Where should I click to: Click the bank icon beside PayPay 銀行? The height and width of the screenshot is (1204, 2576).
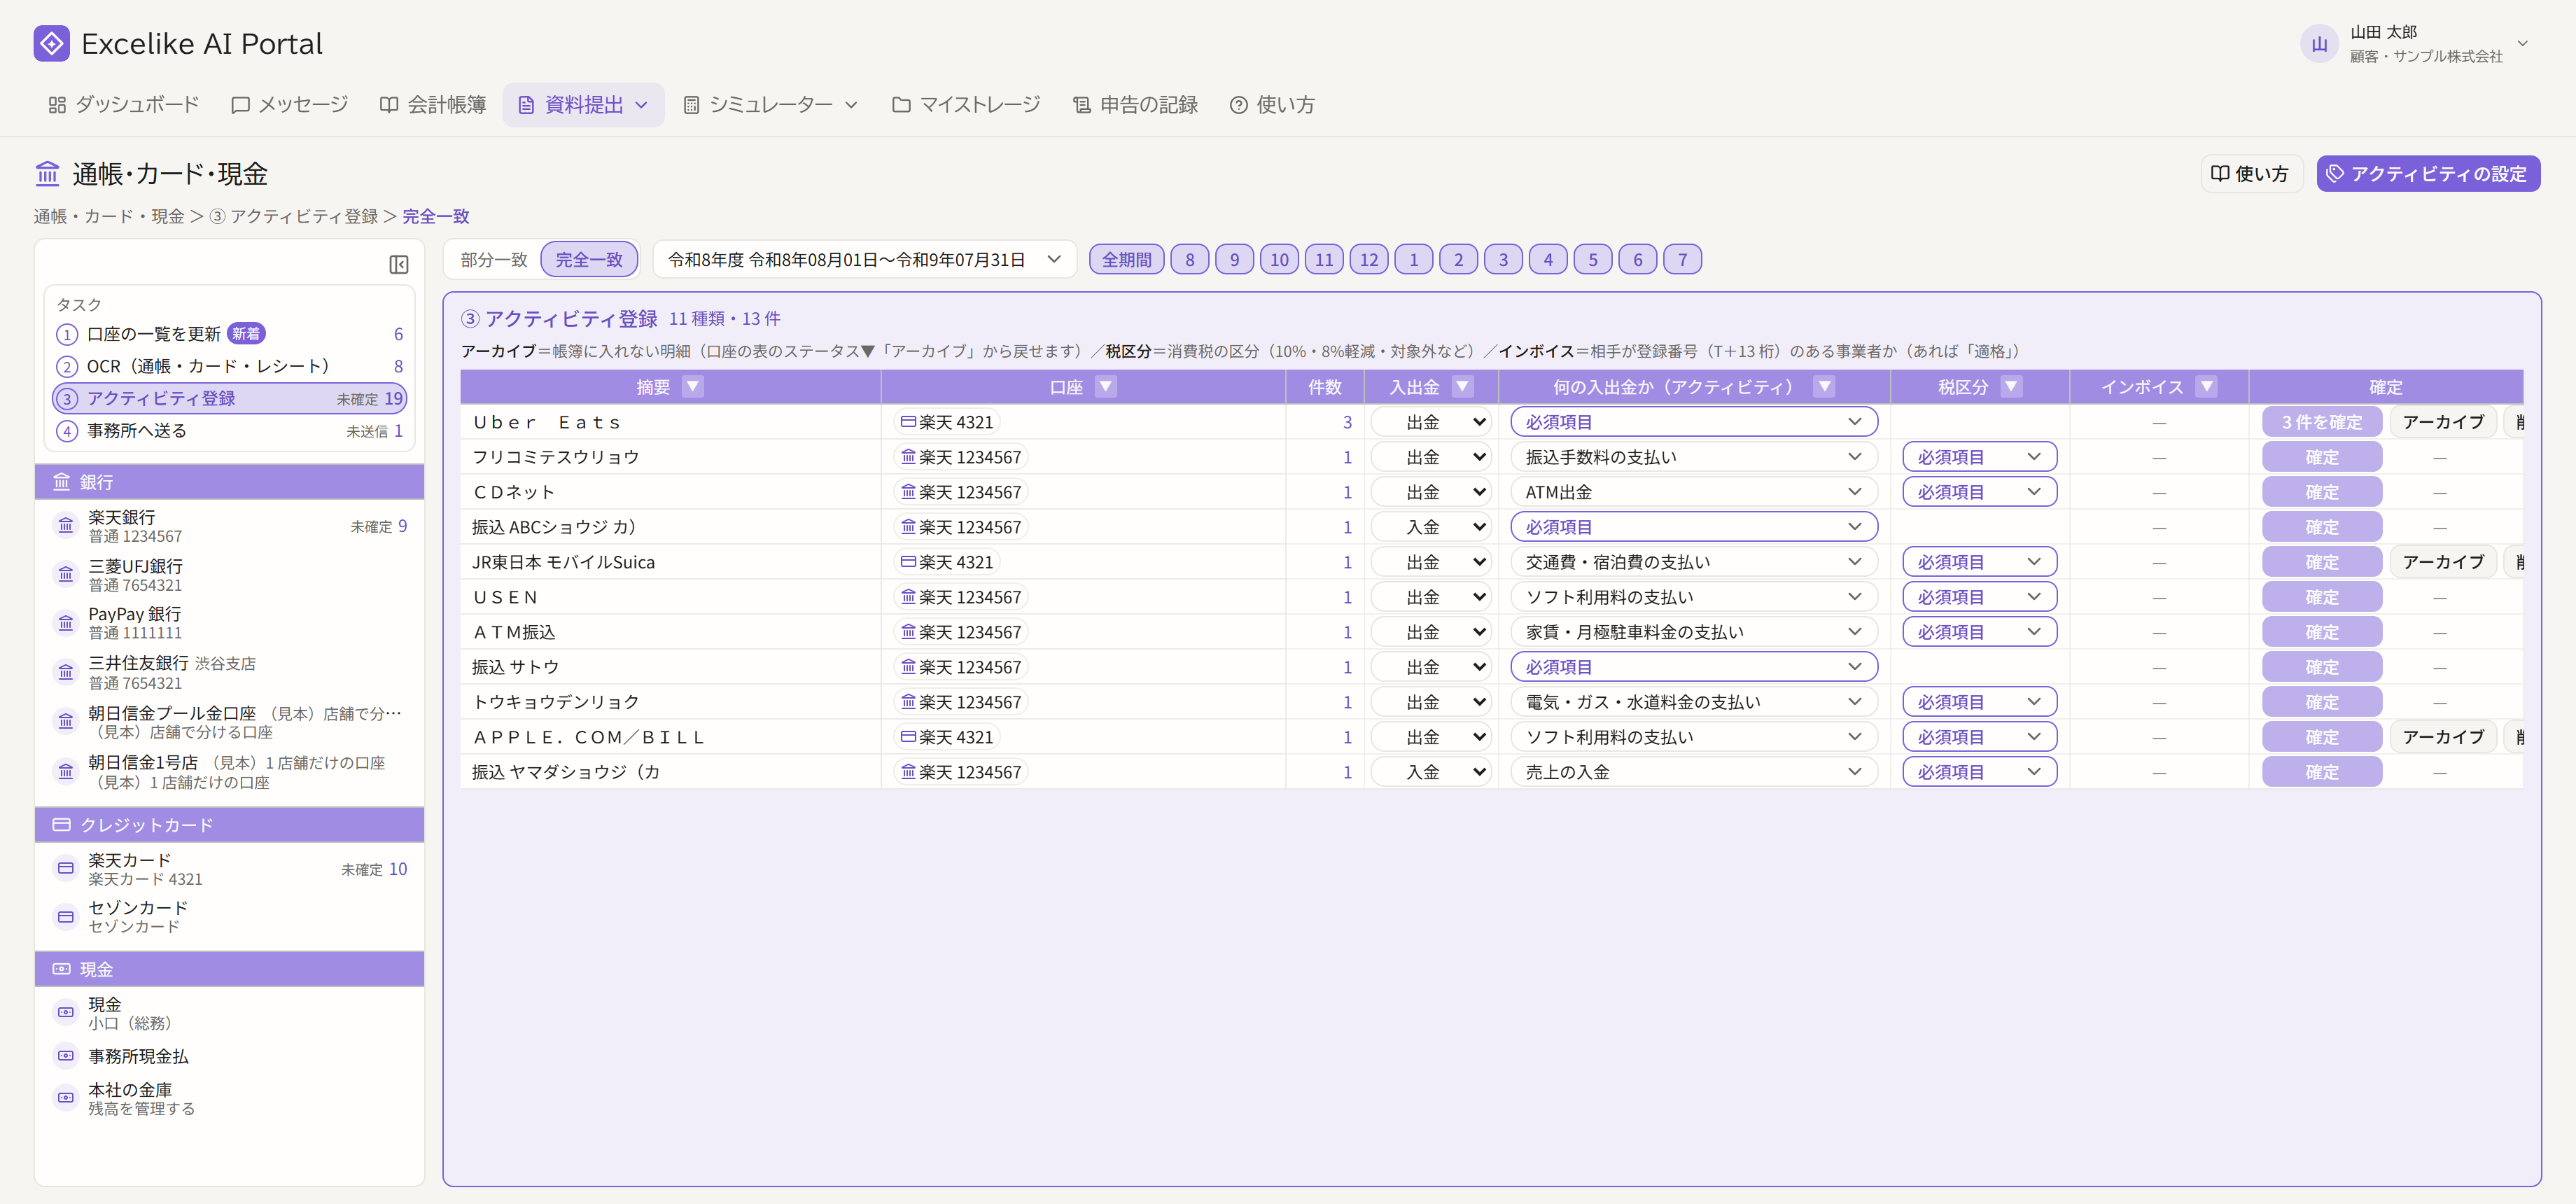66,623
